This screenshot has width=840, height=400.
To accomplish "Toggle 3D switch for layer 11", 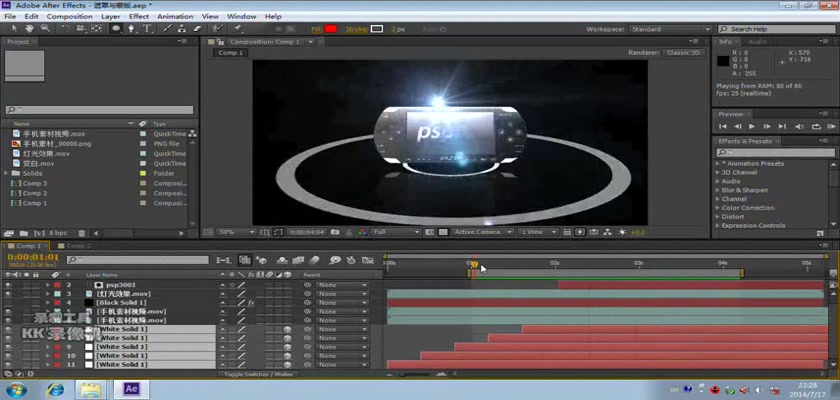I will point(287,365).
